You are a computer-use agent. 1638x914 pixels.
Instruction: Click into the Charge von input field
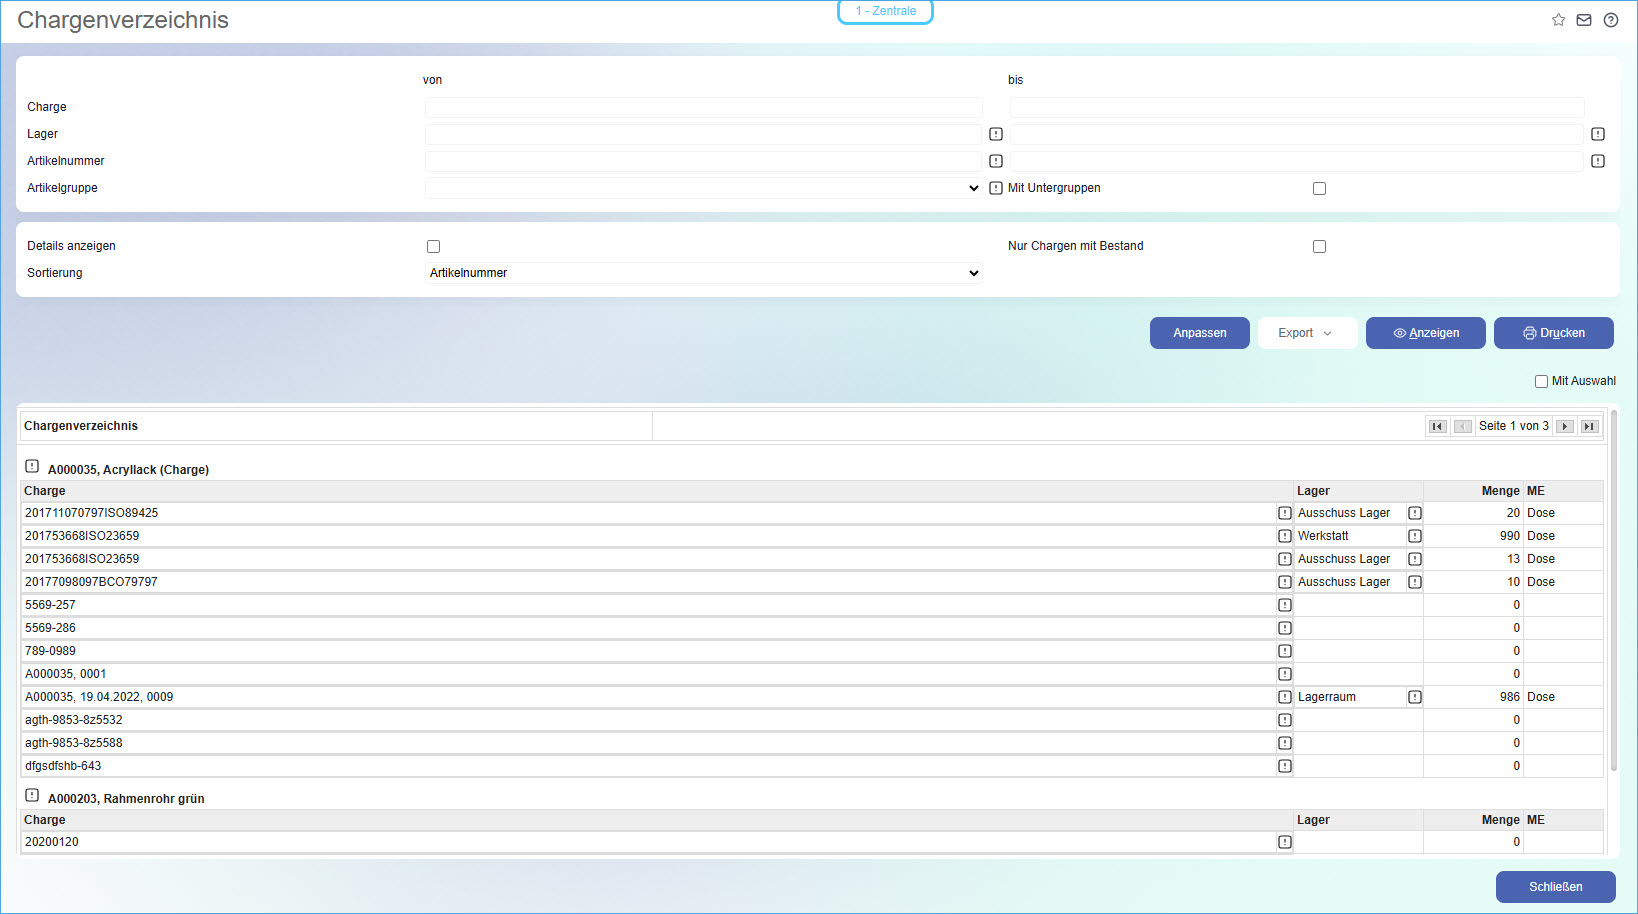703,107
